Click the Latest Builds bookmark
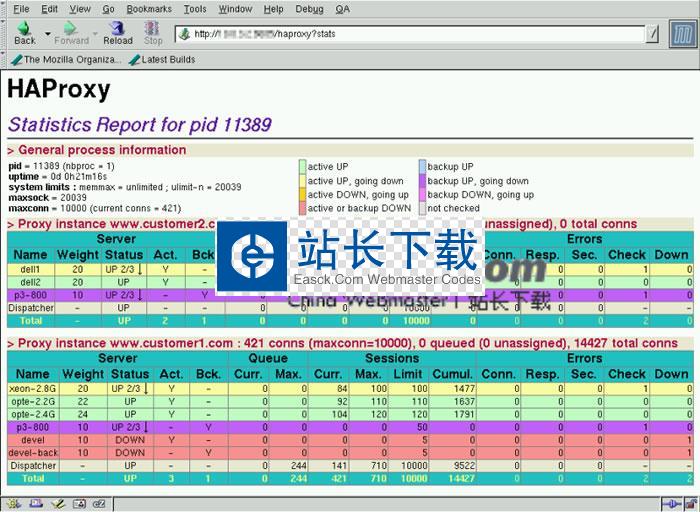The width and height of the screenshot is (700, 512). pyautogui.click(x=162, y=59)
